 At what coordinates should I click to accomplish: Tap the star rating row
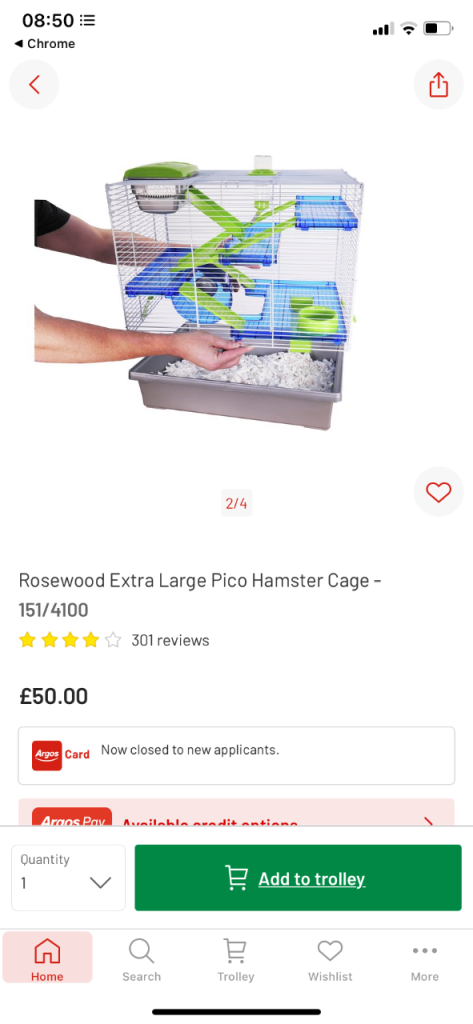click(x=70, y=640)
